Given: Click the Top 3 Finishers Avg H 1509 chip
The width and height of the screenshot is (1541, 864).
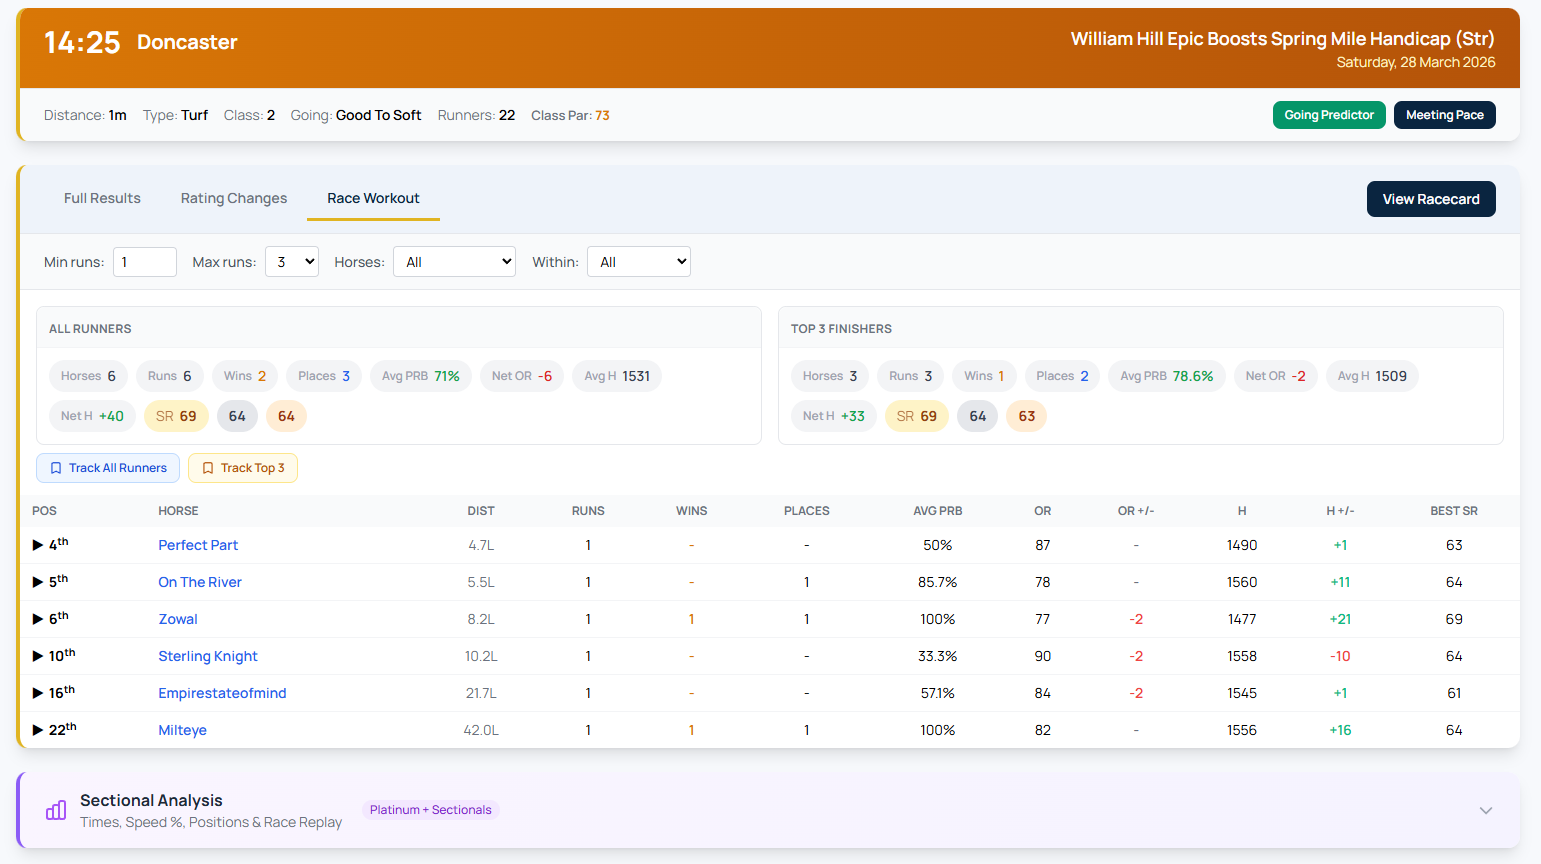Looking at the screenshot, I should click(1372, 376).
